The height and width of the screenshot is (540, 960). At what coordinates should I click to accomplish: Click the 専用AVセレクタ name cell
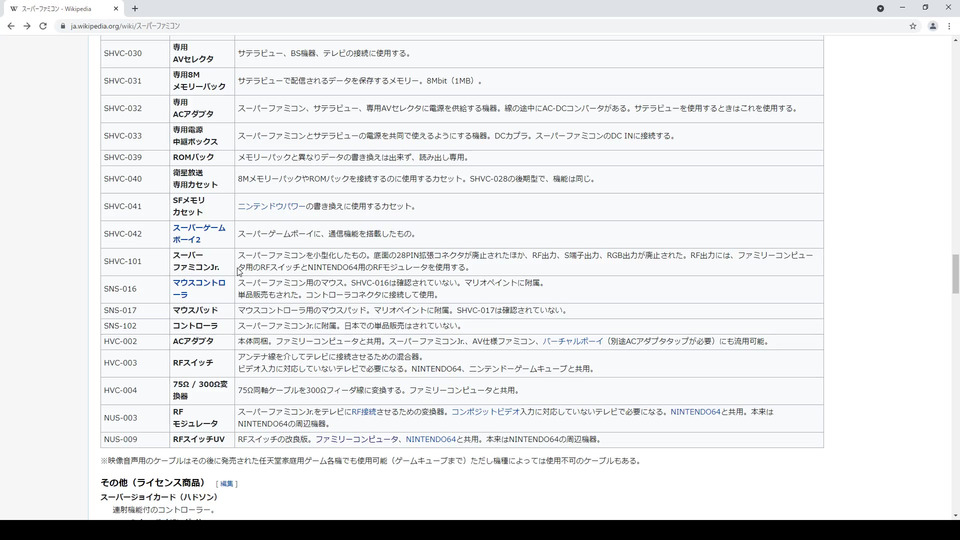pos(202,53)
